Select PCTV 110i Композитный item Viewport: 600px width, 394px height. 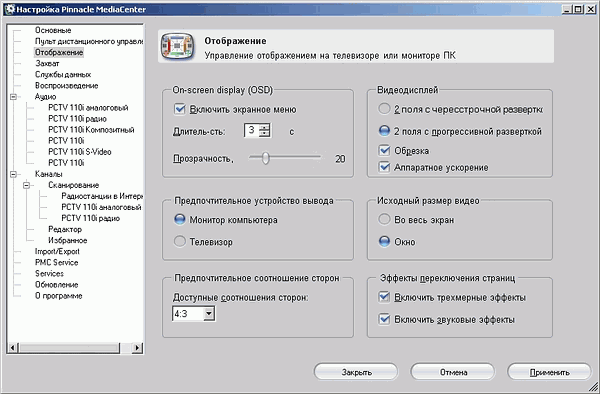(91, 130)
